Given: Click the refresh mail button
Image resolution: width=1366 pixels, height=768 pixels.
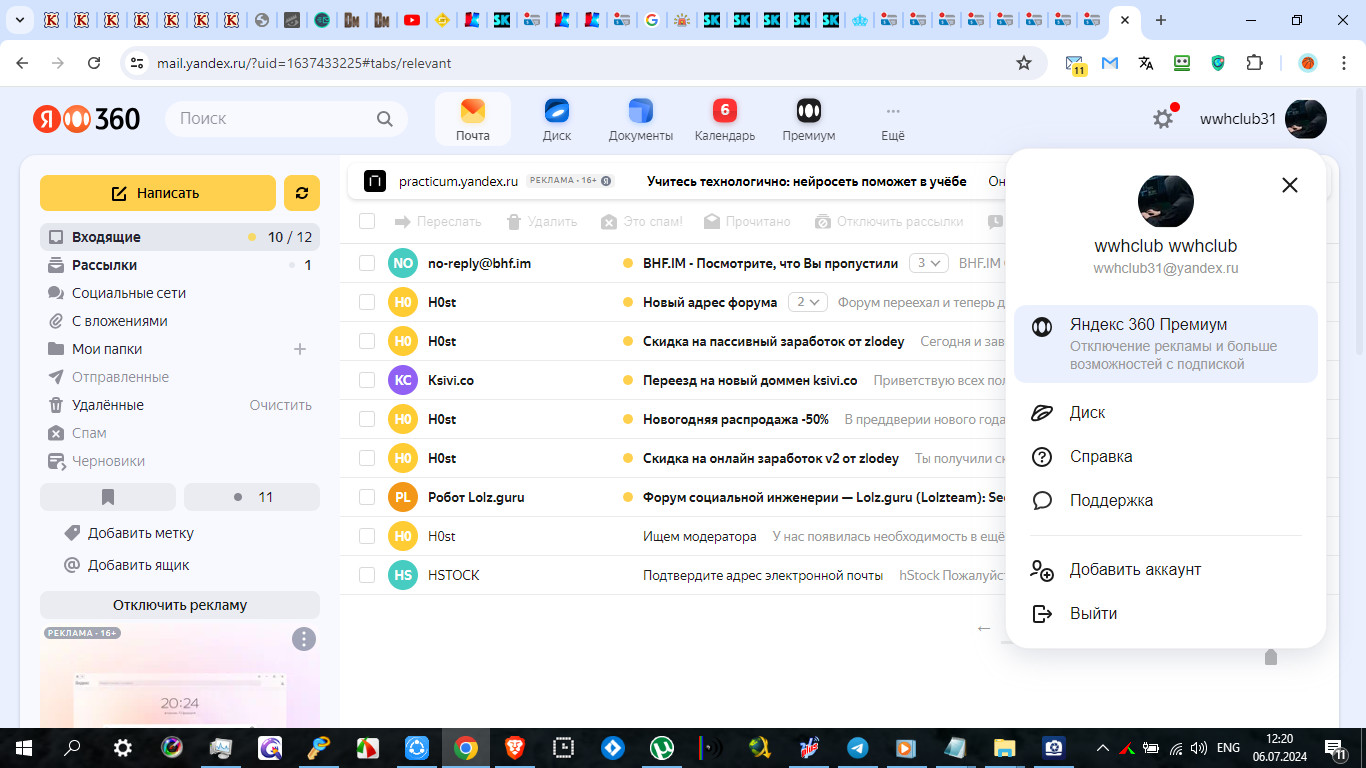Looking at the screenshot, I should point(302,193).
